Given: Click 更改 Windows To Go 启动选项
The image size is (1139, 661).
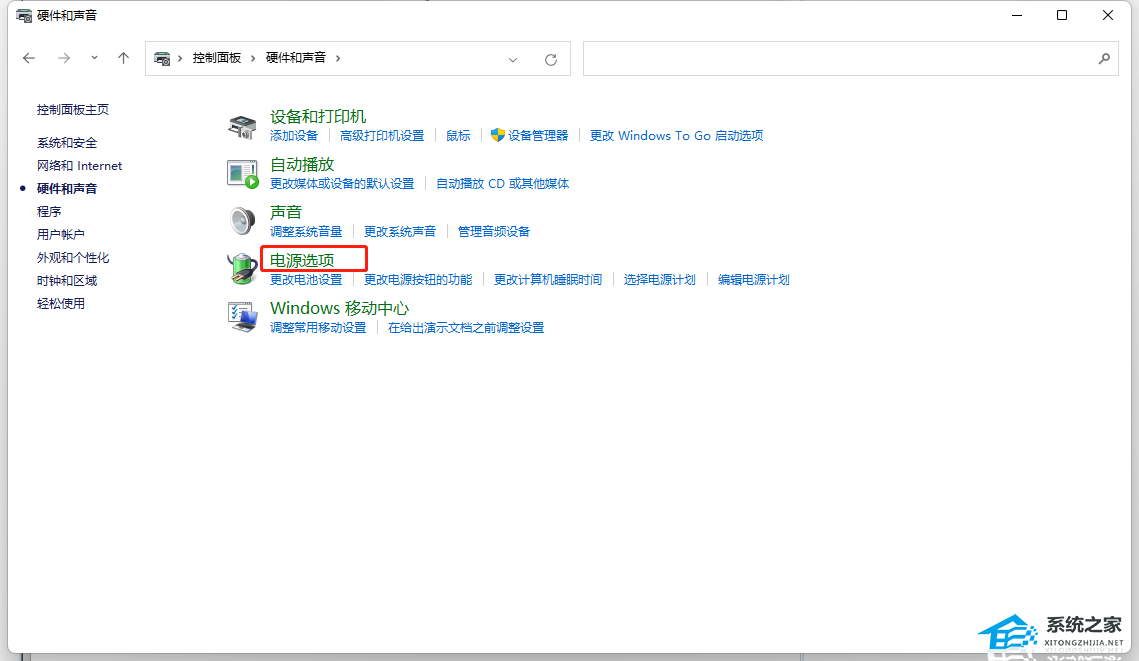Looking at the screenshot, I should tap(676, 136).
